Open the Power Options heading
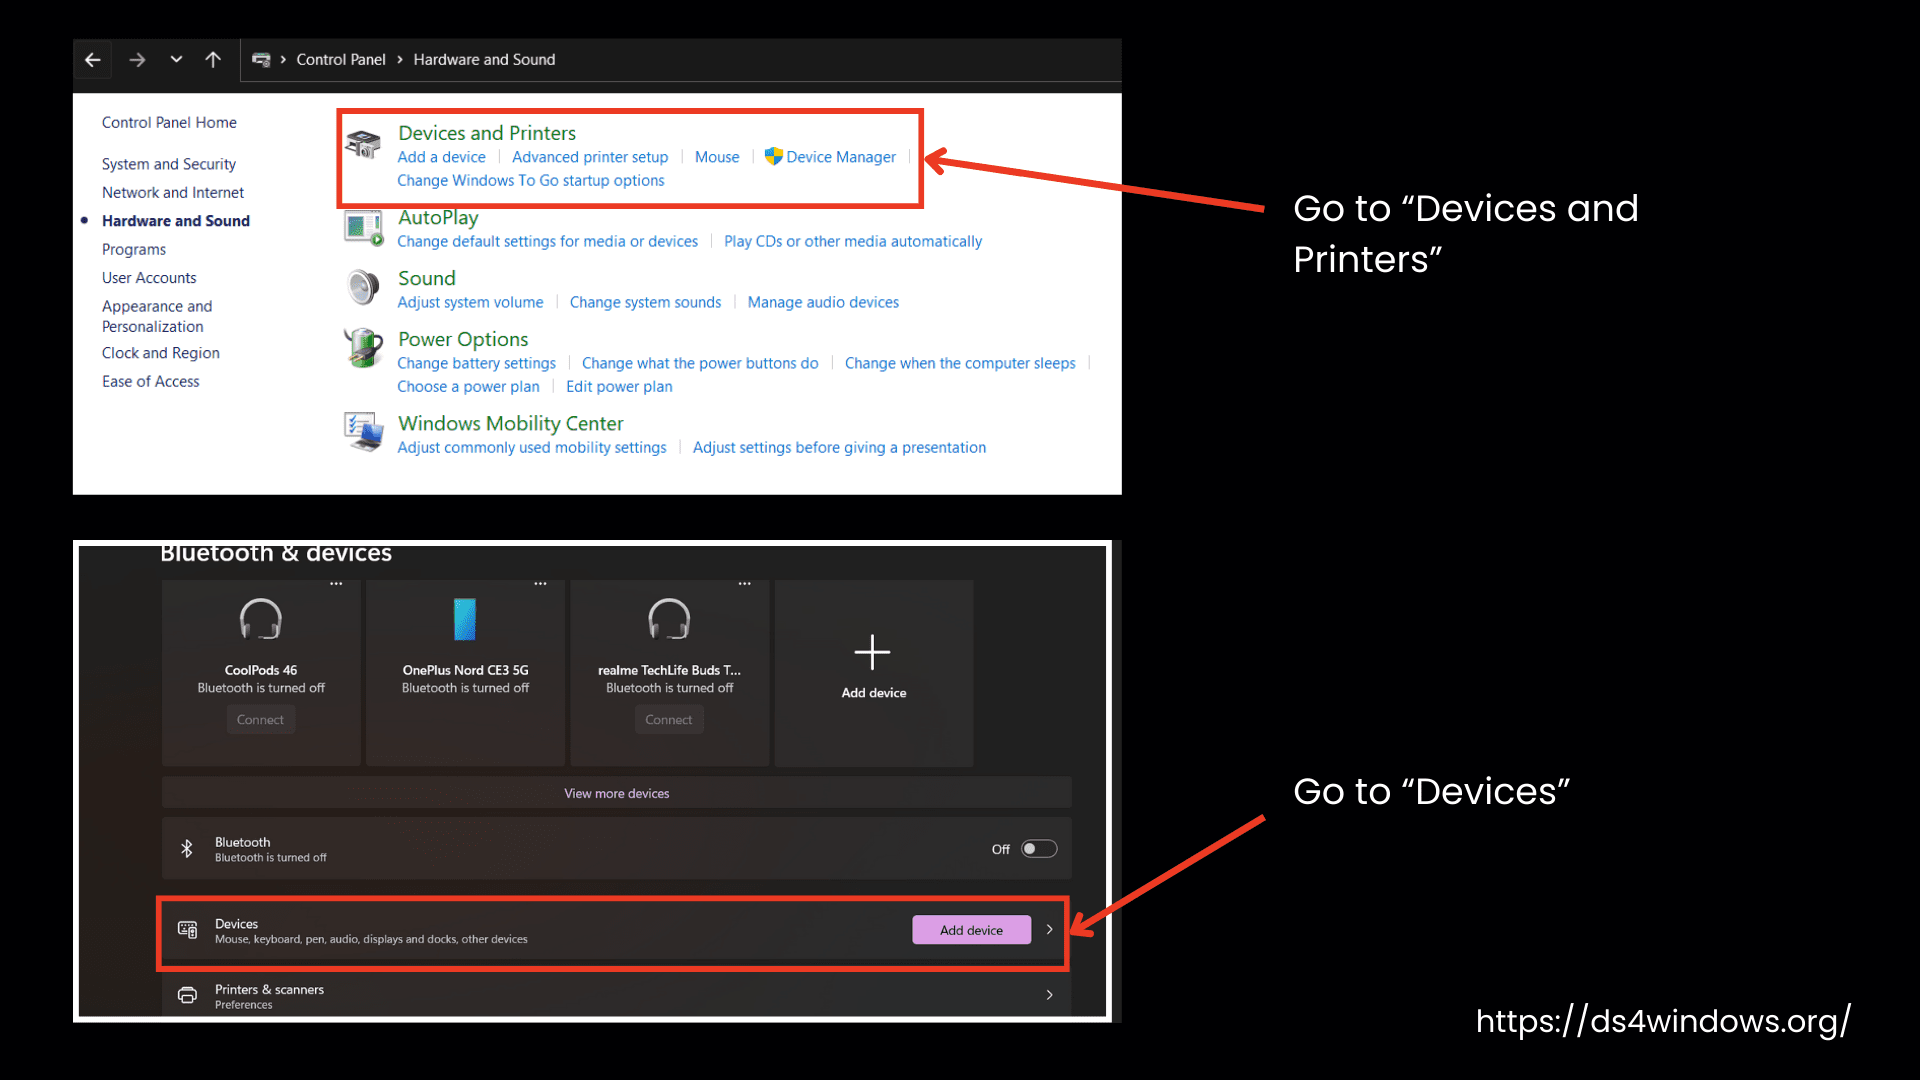The width and height of the screenshot is (1920, 1080). point(463,340)
